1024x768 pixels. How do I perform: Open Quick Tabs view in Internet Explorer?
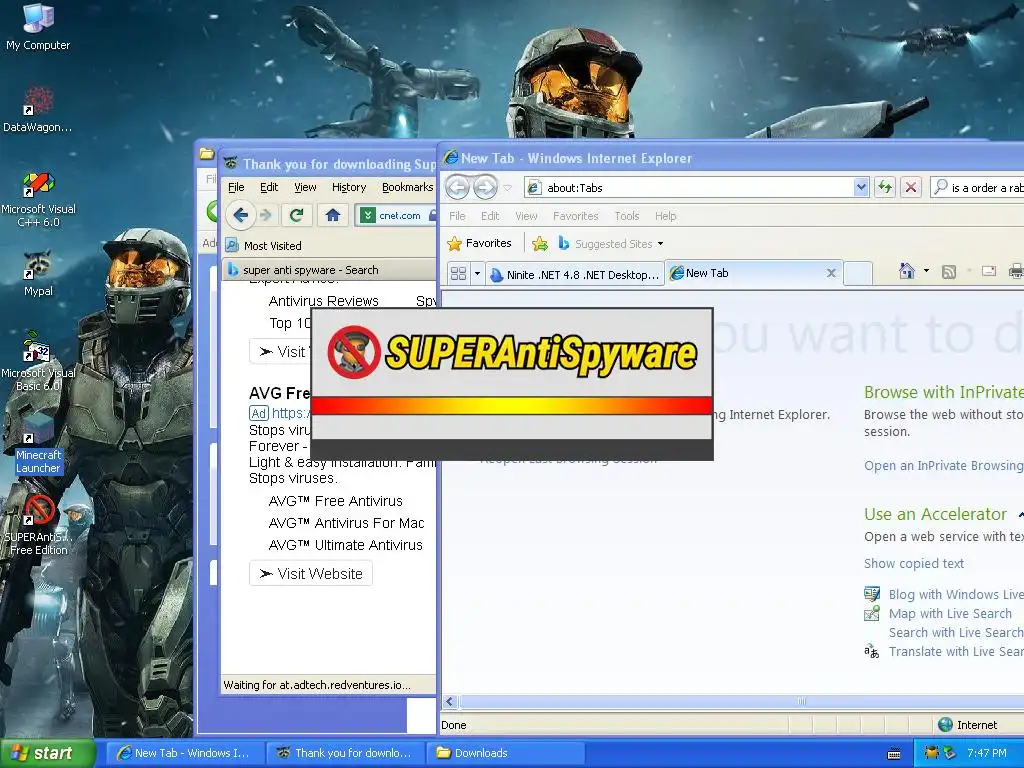point(458,274)
